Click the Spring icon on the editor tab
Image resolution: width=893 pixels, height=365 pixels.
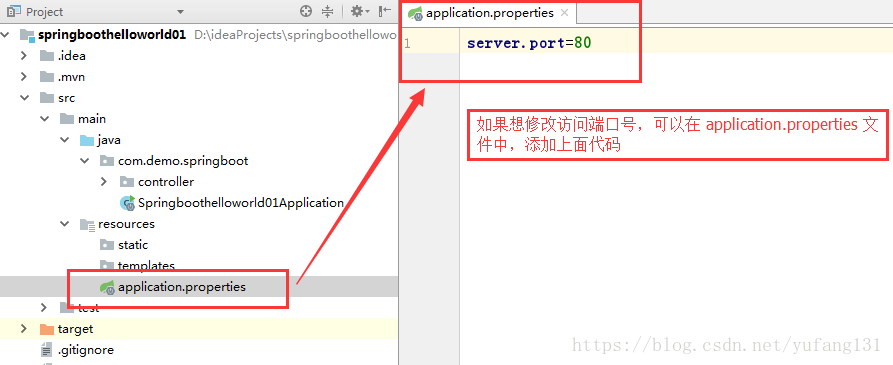pyautogui.click(x=416, y=13)
